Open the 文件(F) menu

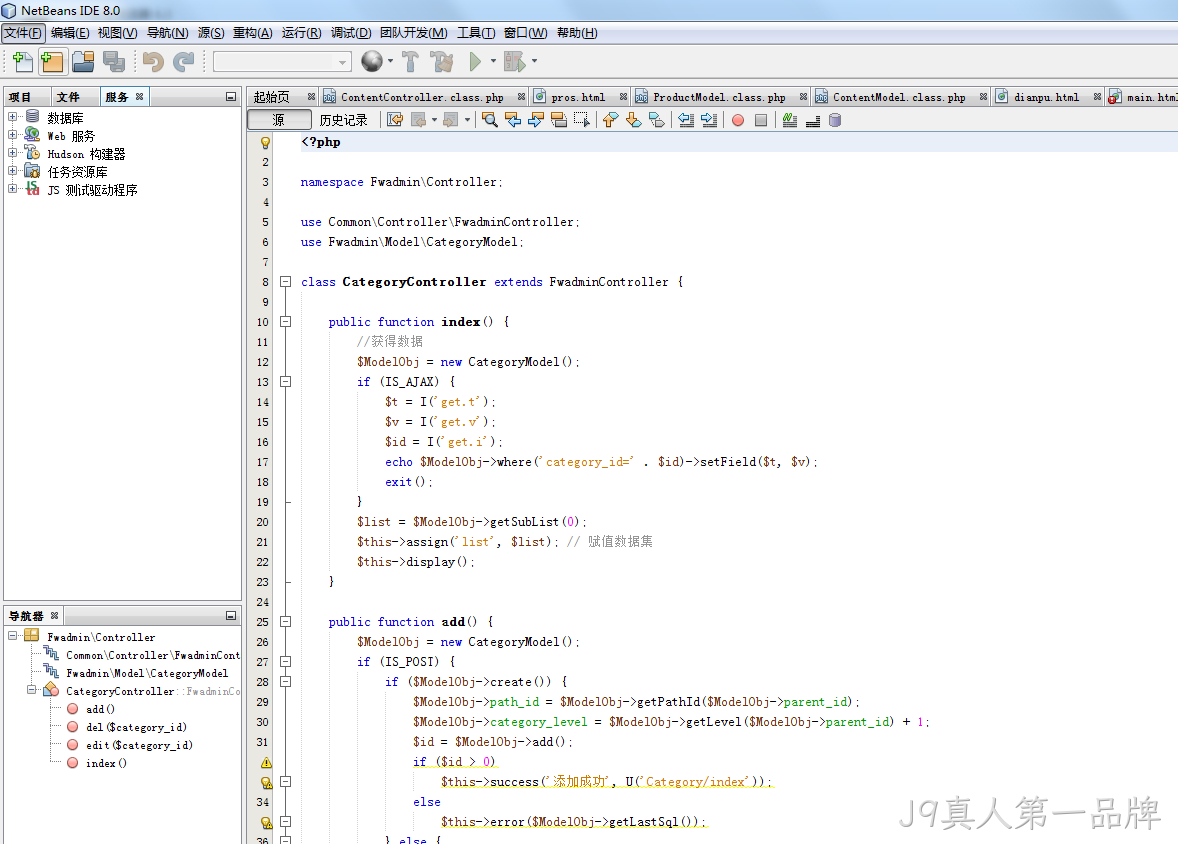(x=23, y=32)
